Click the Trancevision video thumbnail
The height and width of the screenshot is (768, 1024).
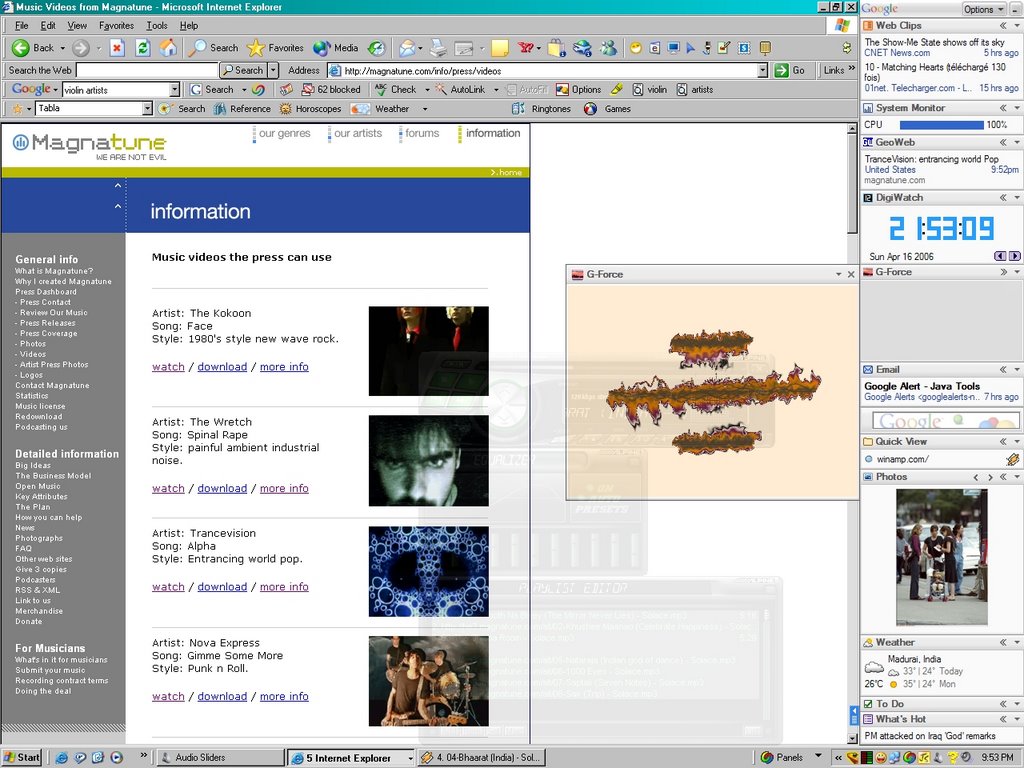pos(428,571)
